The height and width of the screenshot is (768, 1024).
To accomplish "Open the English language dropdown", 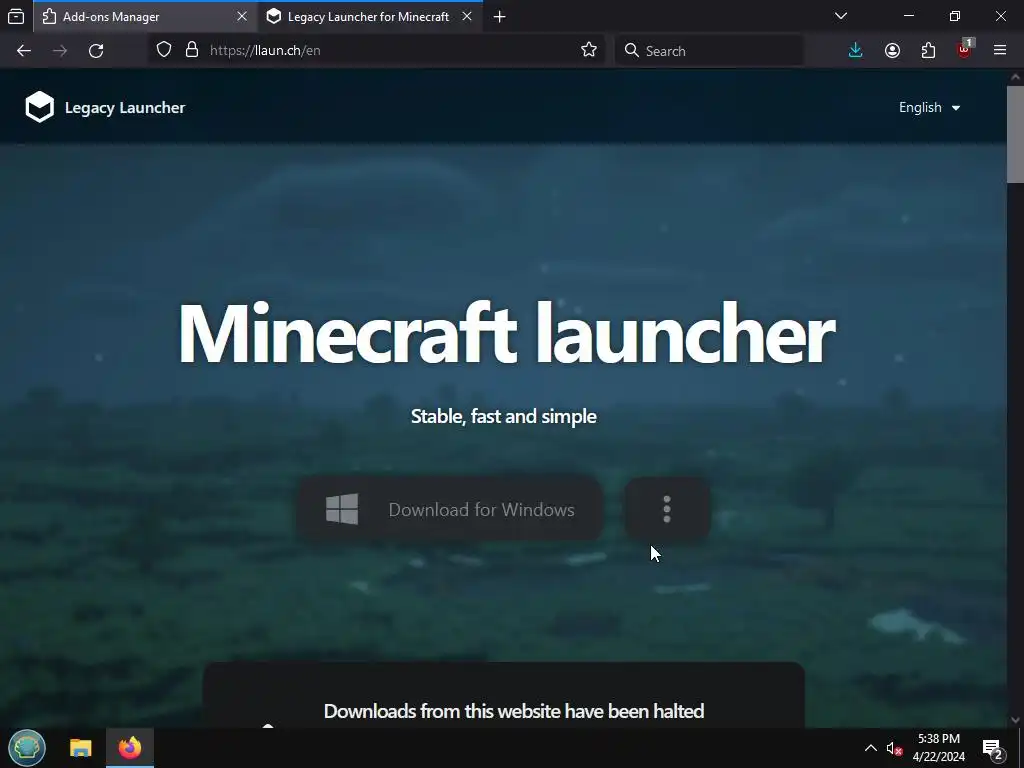I will 929,108.
